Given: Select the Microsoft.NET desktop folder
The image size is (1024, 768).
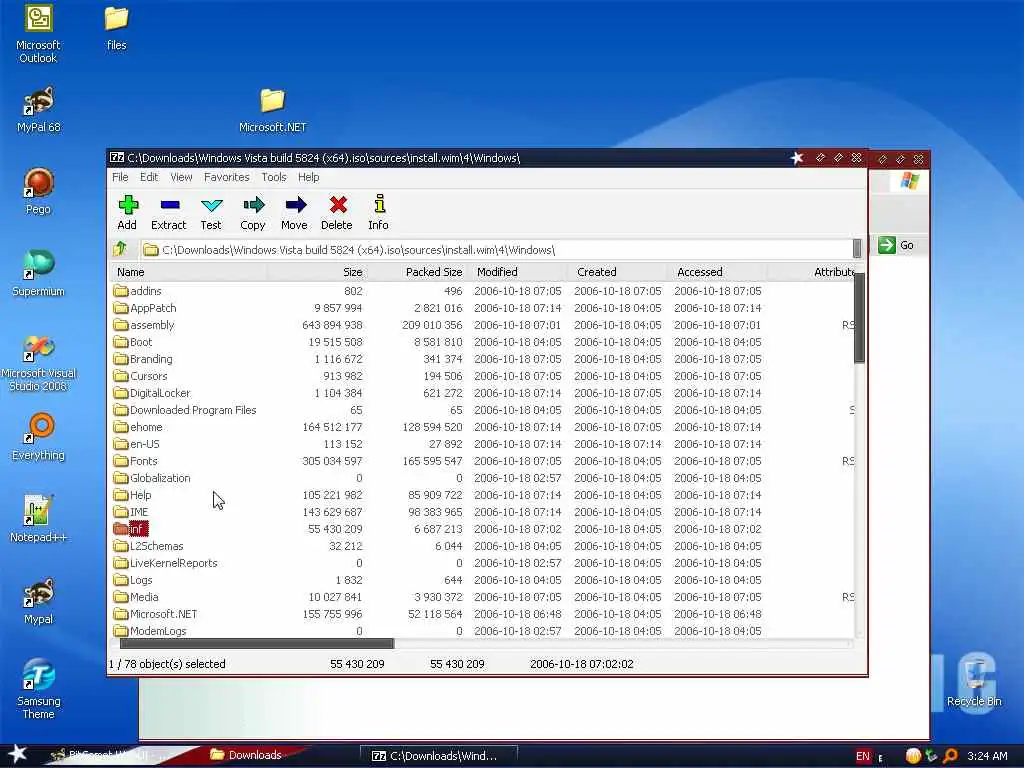Looking at the screenshot, I should (272, 110).
